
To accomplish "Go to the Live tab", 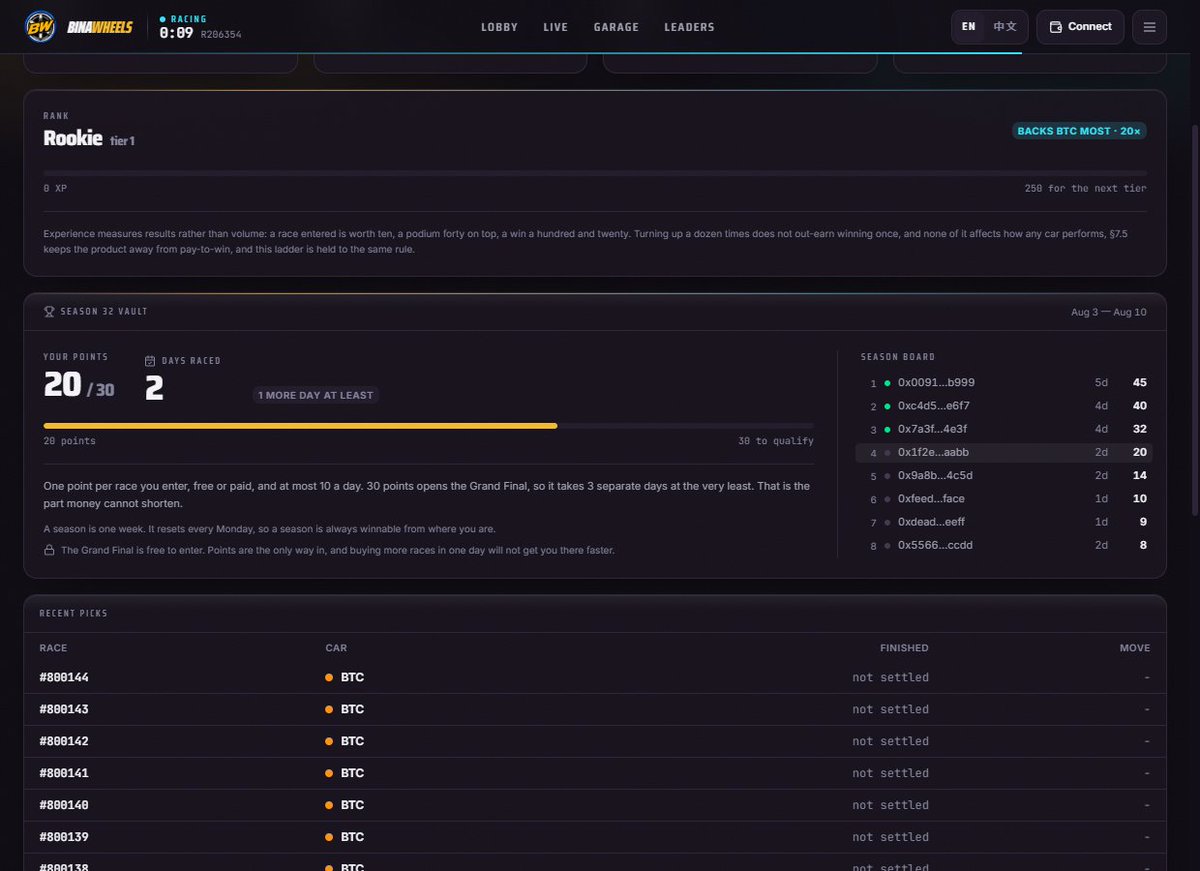I will click(x=555, y=27).
